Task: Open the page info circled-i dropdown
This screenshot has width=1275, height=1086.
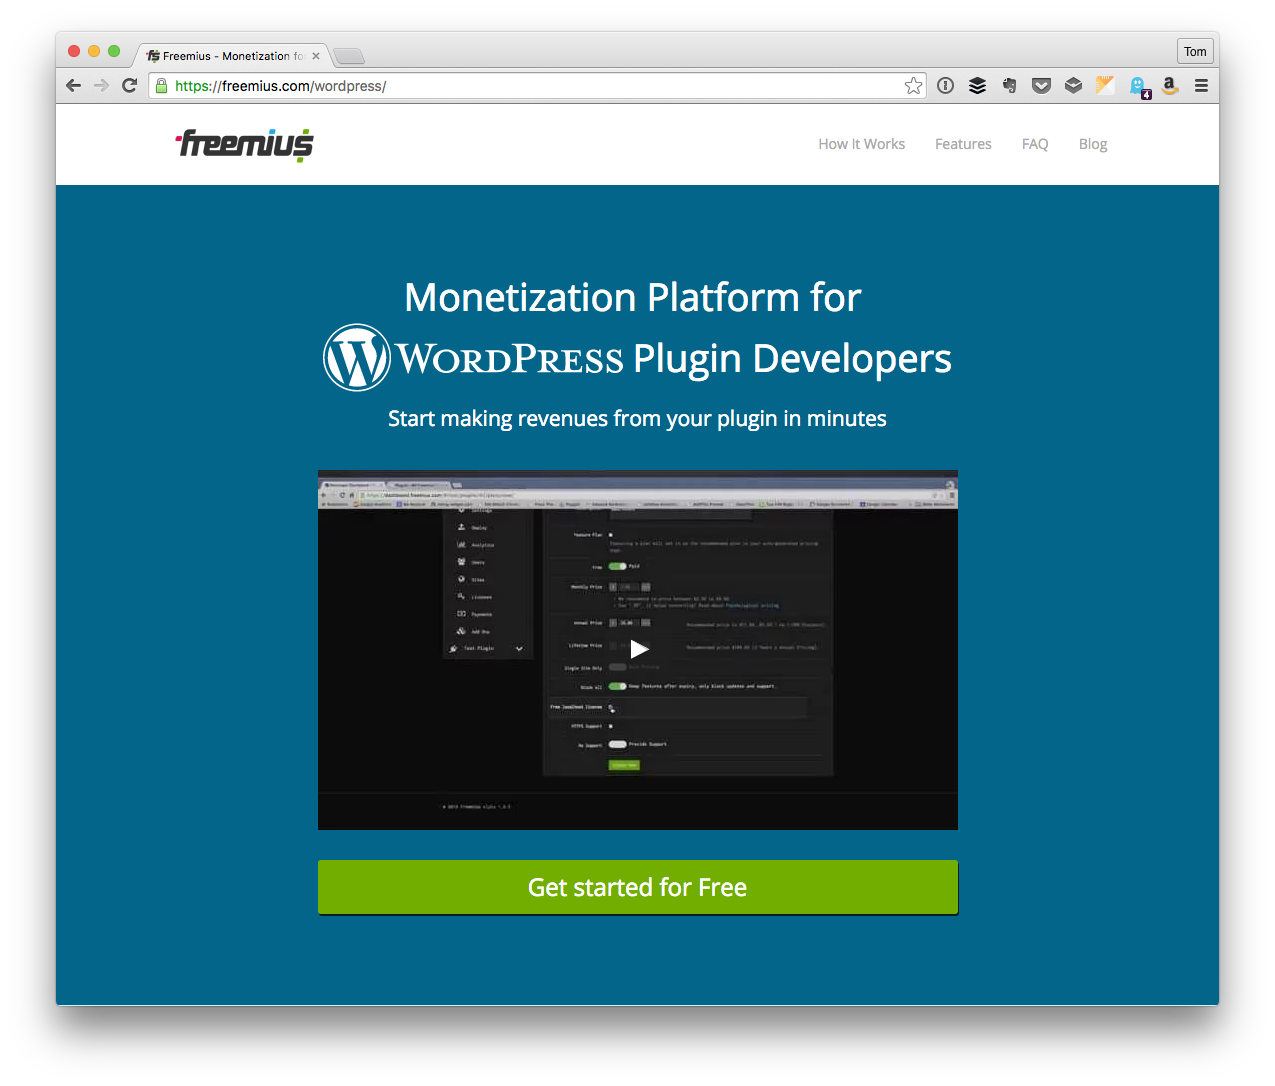Action: pyautogui.click(x=945, y=85)
